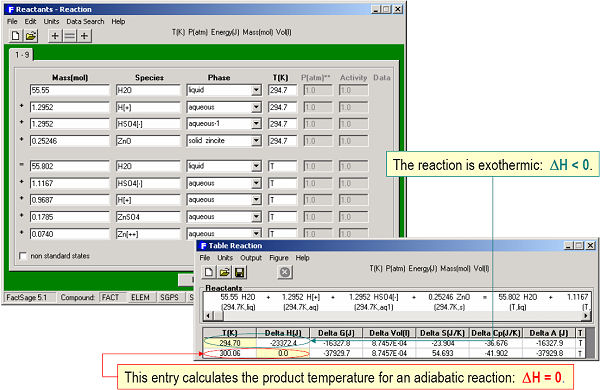
Task: Select the 1 - 9 tab
Action: (x=22, y=55)
